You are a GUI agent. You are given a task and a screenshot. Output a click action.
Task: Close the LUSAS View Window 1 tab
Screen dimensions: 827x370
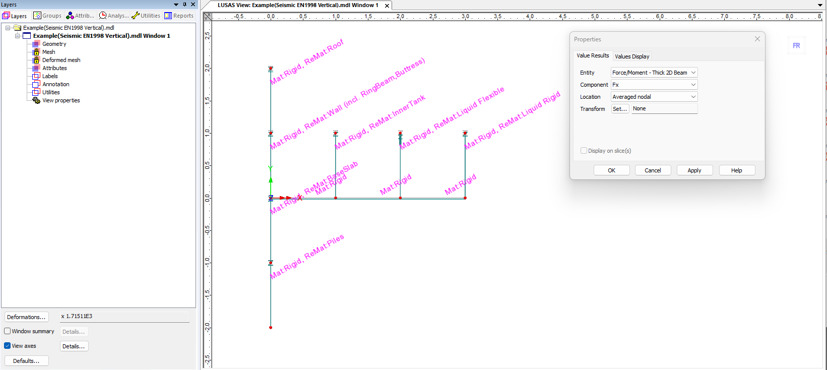(x=387, y=5)
